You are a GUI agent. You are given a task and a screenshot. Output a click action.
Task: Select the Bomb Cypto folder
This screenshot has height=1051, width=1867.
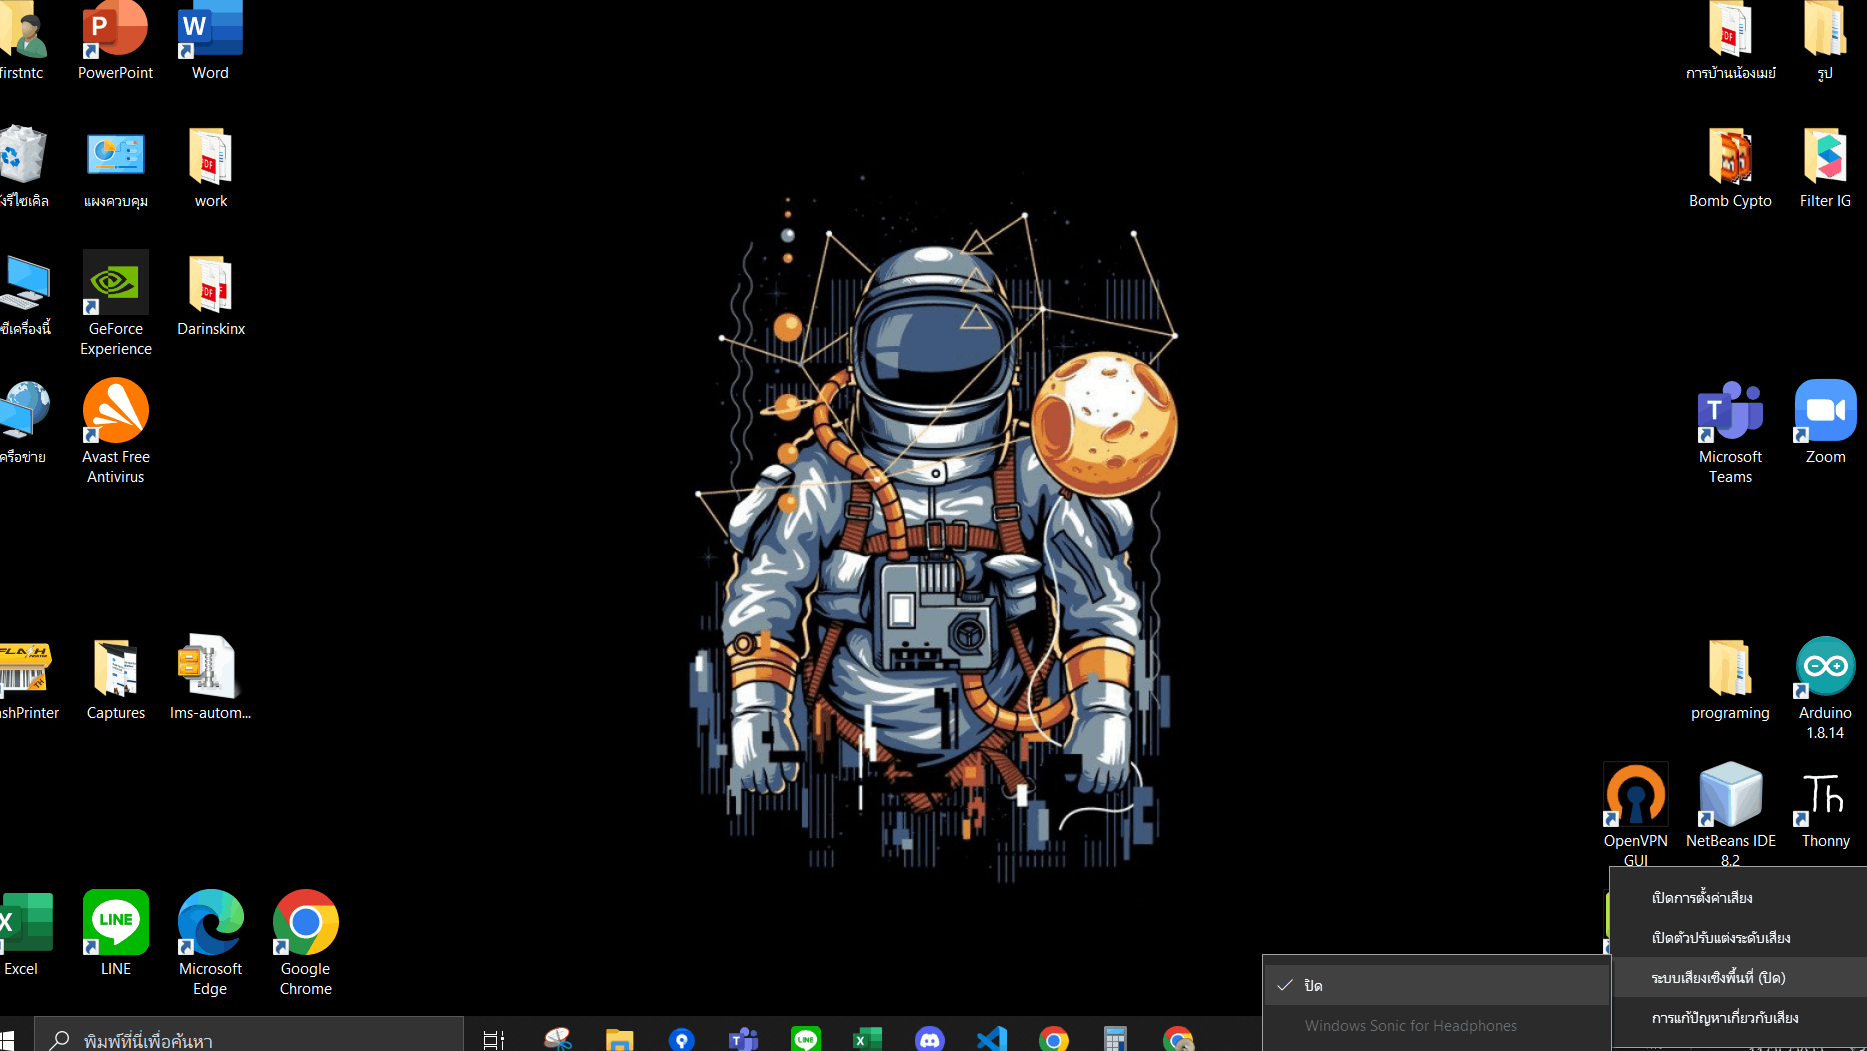(x=1730, y=168)
